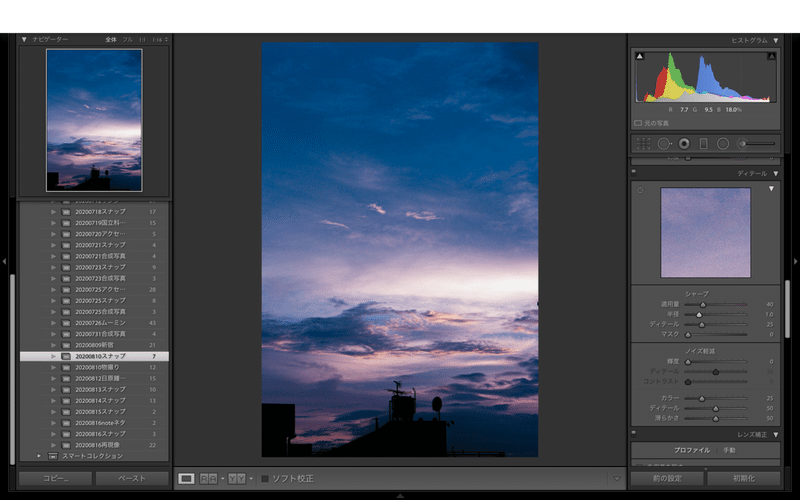The image size is (800, 500).
Task: Set navigator zoom to 1:1
Action: [142, 39]
